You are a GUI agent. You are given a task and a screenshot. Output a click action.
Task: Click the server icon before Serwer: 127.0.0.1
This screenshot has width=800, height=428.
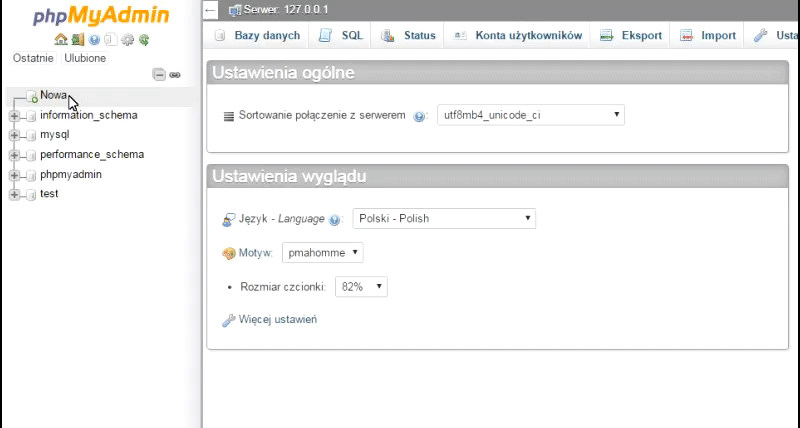coord(235,10)
